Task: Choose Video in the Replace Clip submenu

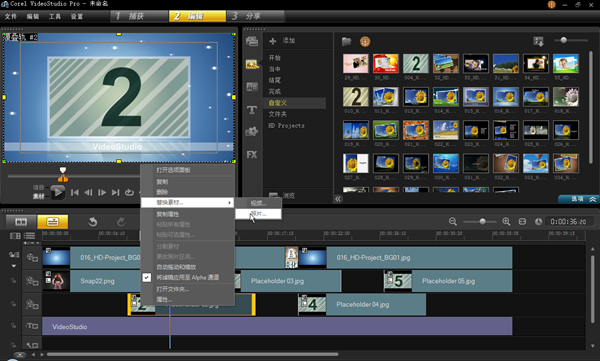Action: 258,203
